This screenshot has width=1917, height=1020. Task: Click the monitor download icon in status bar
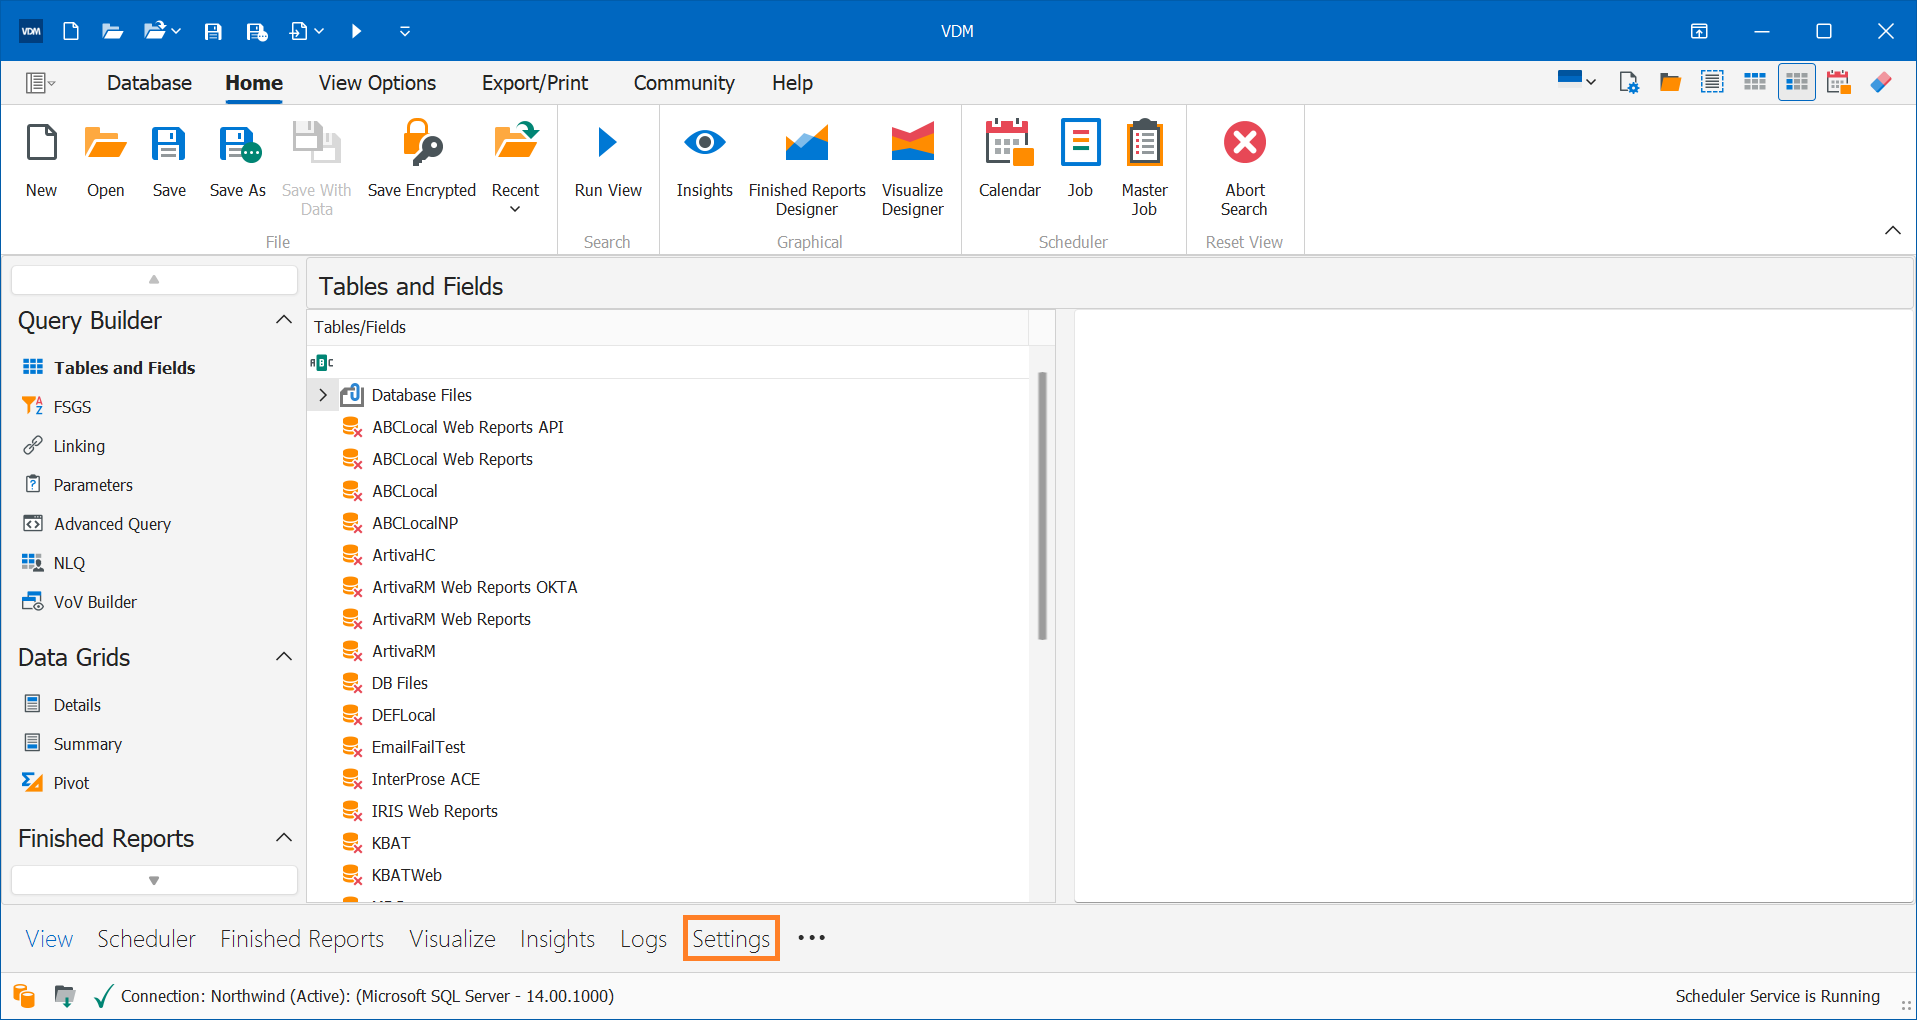coord(64,996)
